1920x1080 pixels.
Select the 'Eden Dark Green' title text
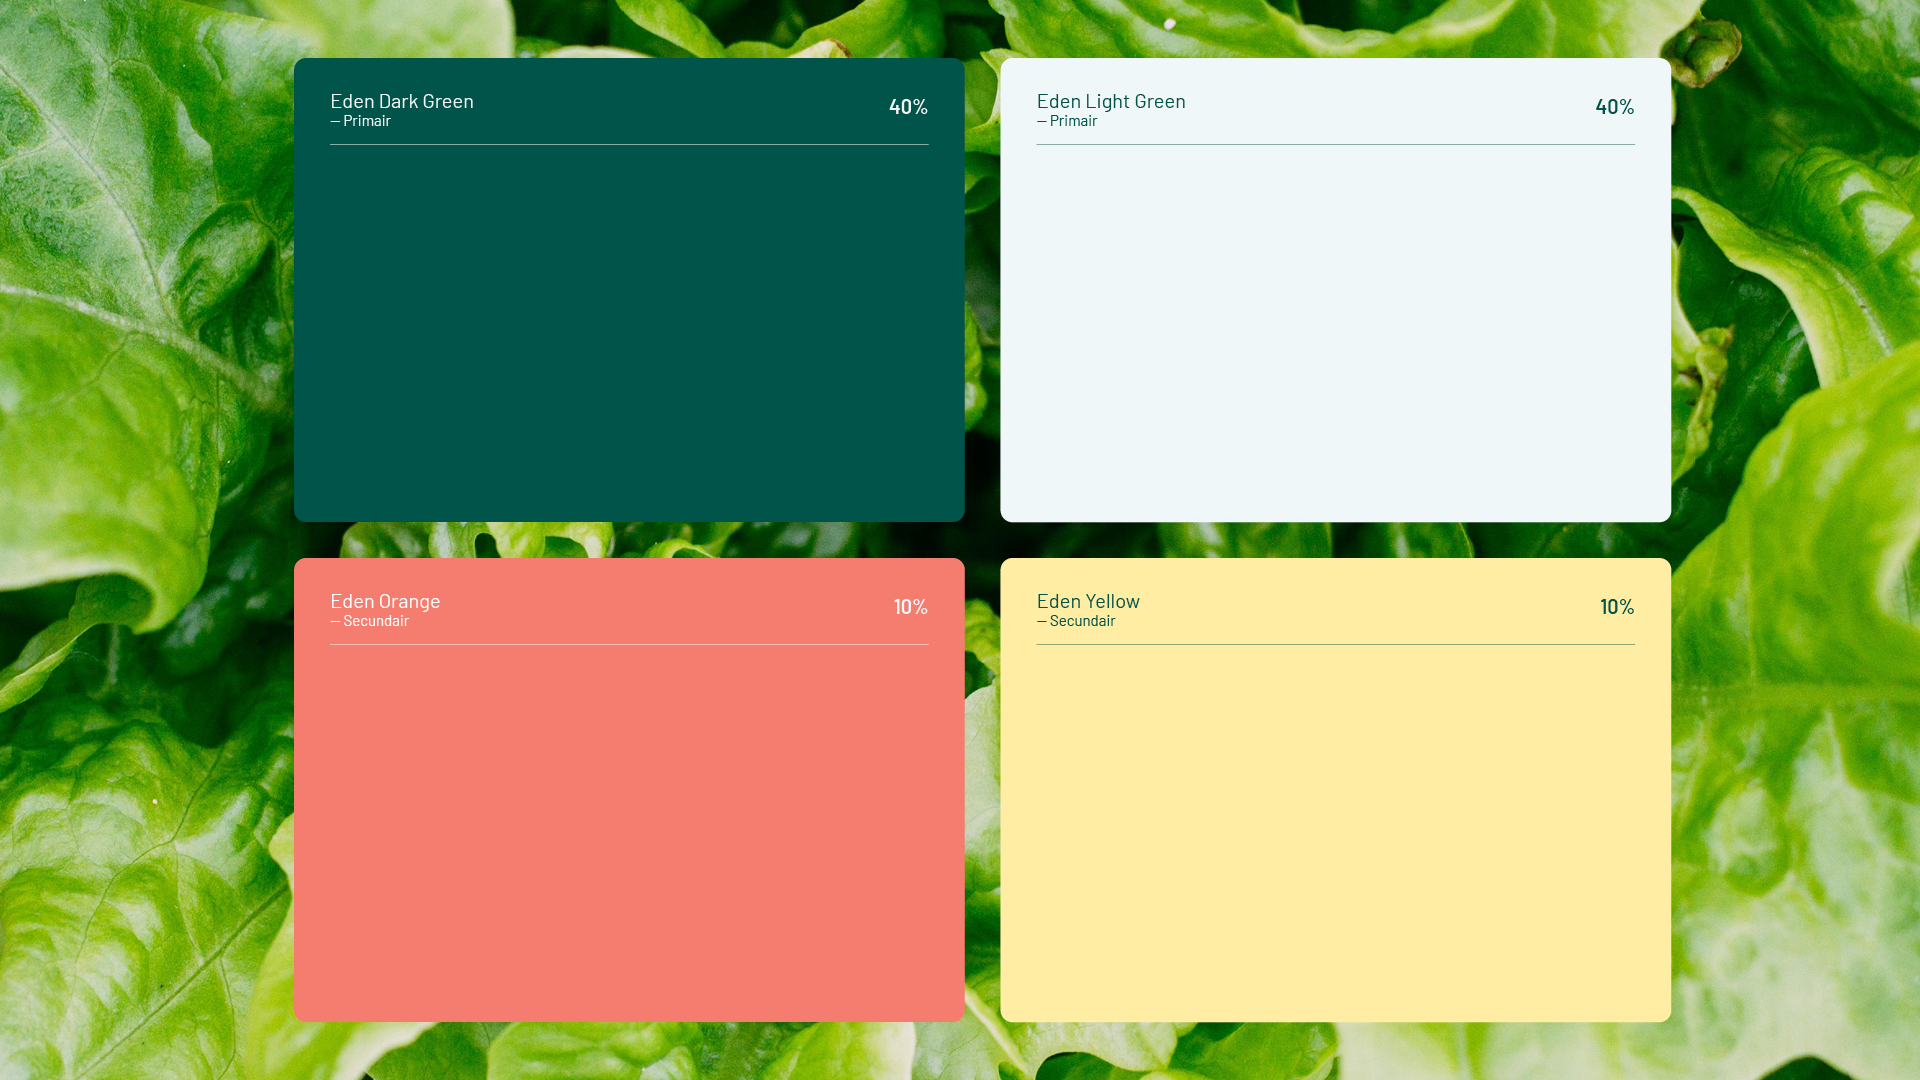point(402,101)
